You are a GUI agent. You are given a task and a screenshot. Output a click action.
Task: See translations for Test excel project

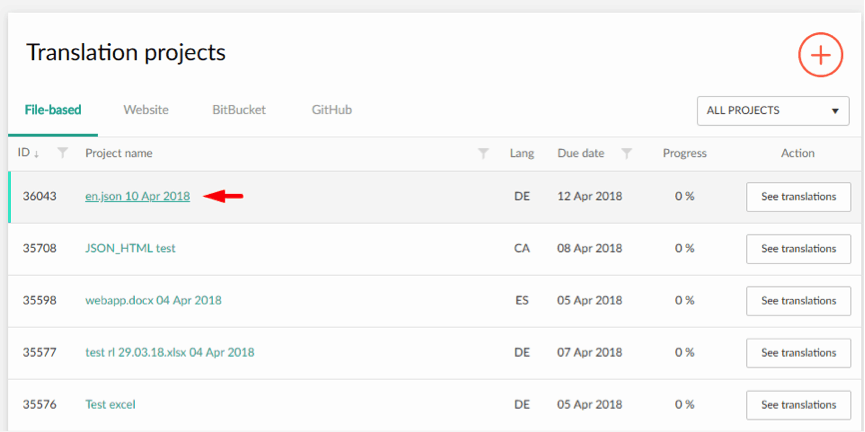point(798,405)
